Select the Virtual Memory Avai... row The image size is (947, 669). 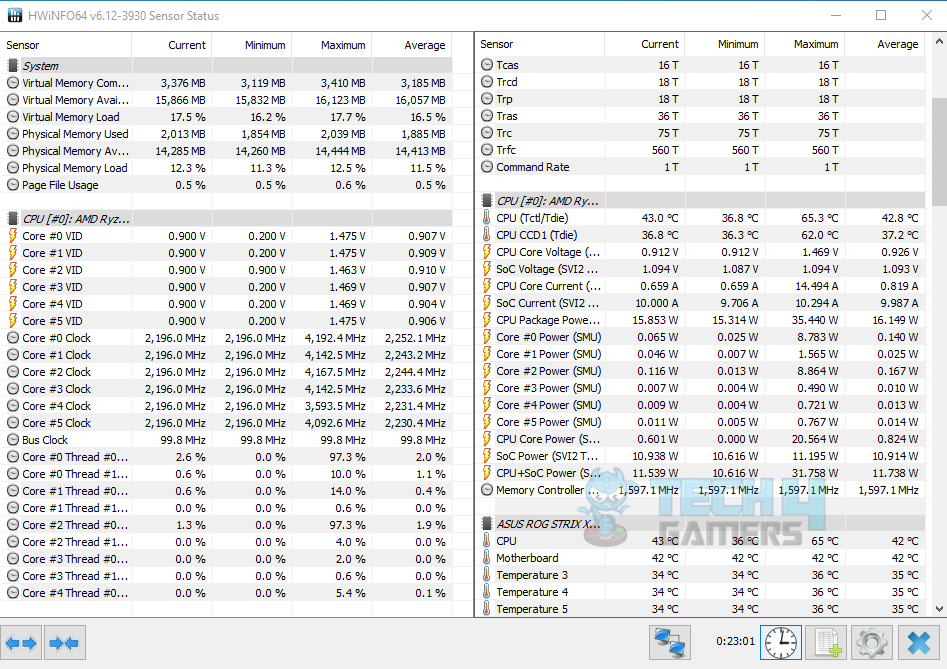226,100
